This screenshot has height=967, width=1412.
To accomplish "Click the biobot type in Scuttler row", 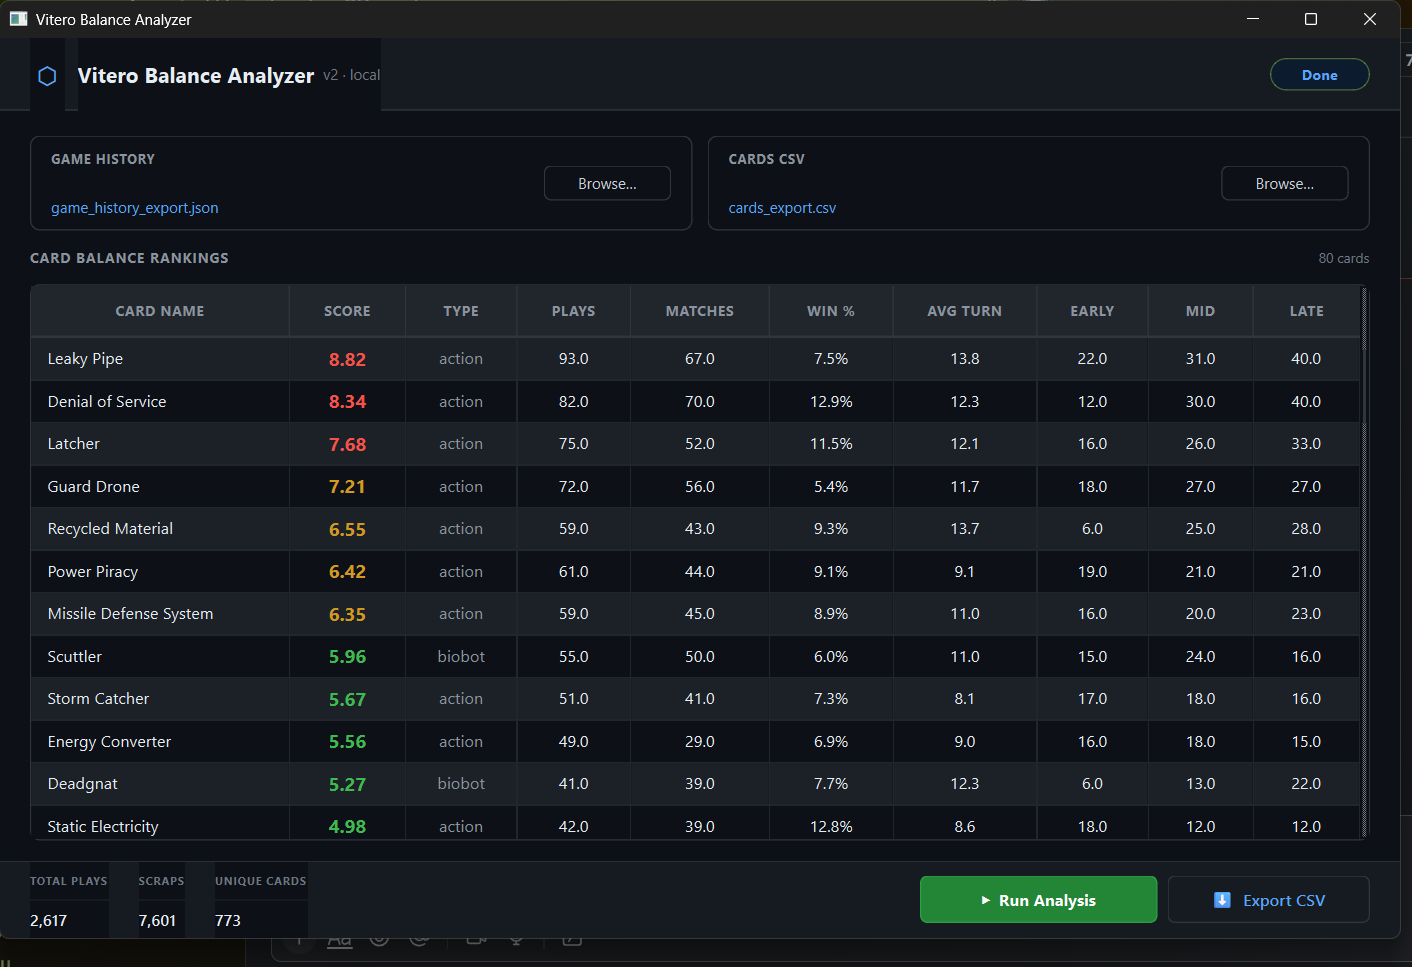I will pyautogui.click(x=461, y=656).
